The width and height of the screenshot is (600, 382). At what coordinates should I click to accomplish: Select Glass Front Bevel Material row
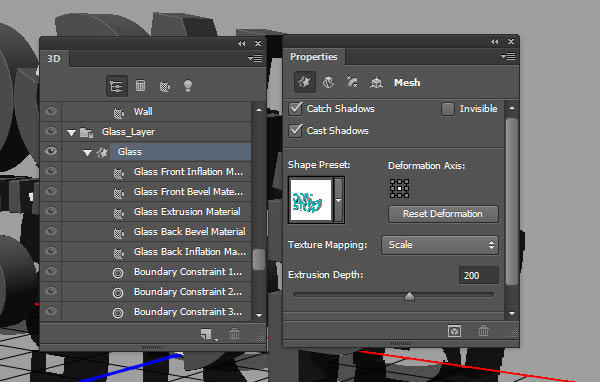tap(145, 191)
